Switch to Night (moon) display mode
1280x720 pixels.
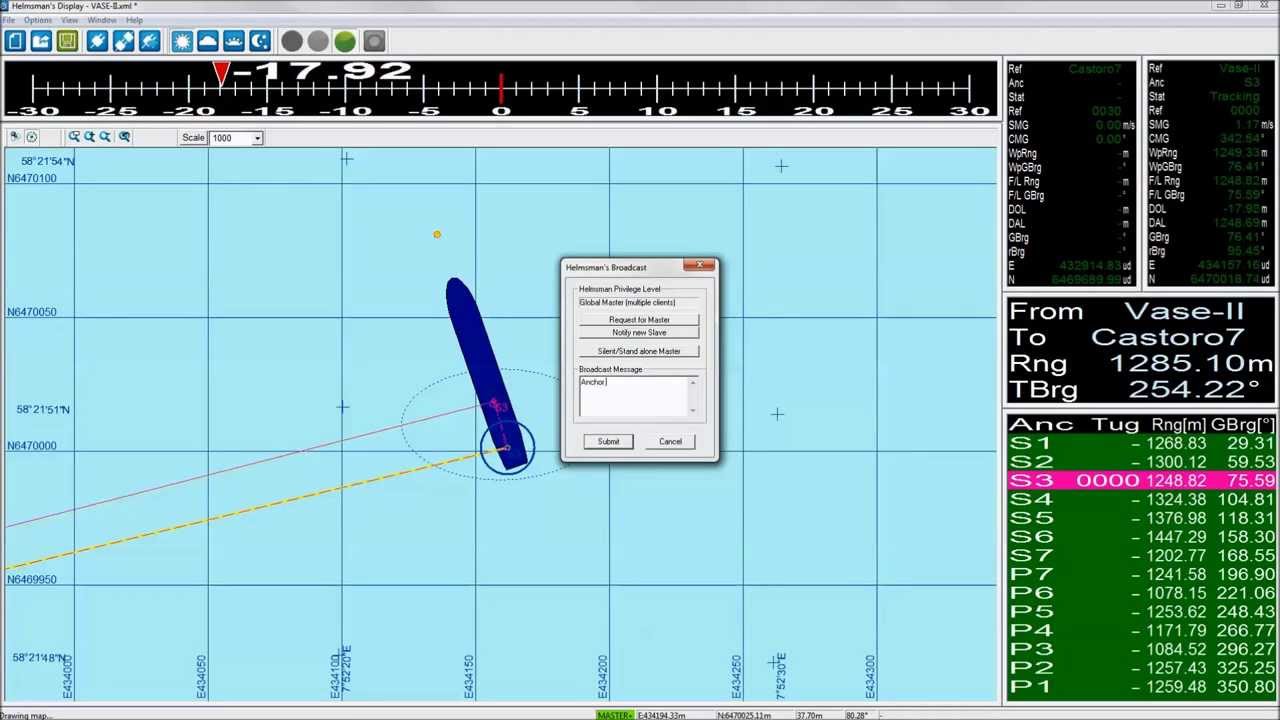(260, 41)
